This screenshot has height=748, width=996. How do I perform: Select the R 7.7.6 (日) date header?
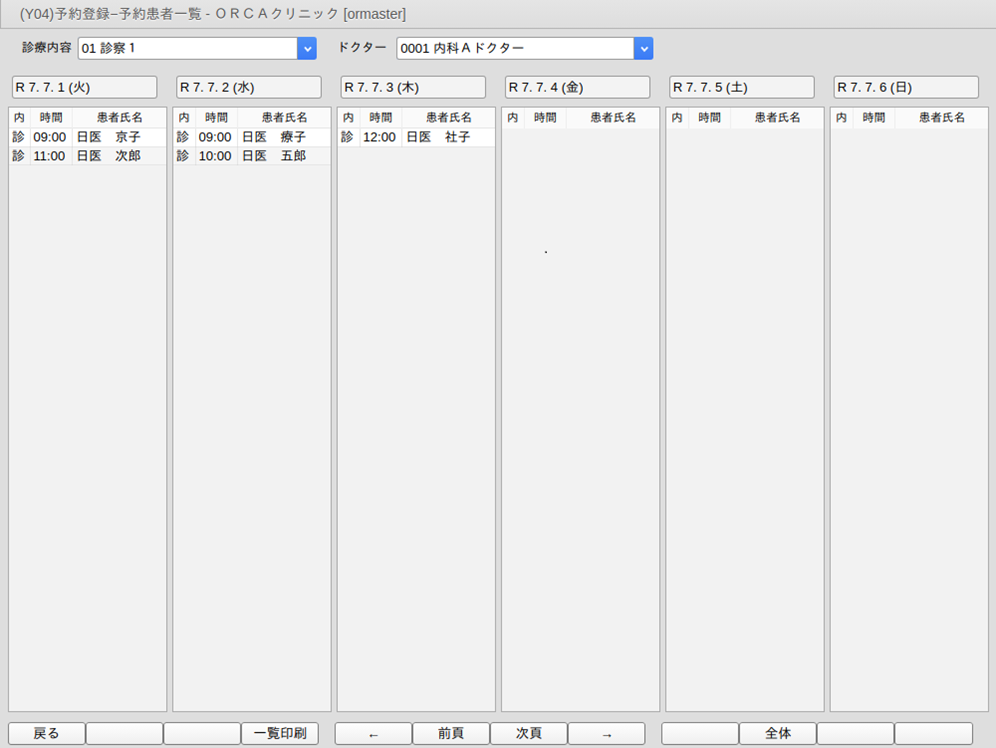coord(906,87)
